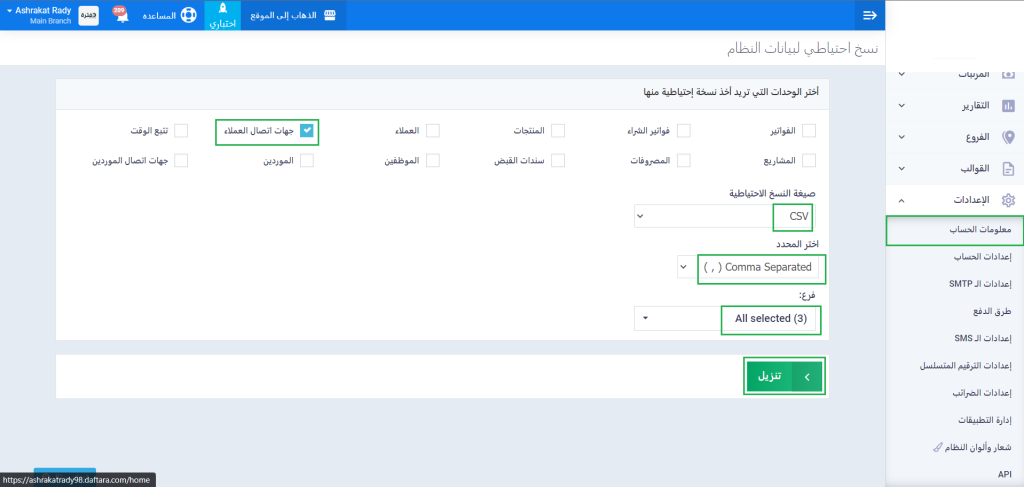Open the All selected (3) branch dropdown

click(x=728, y=319)
